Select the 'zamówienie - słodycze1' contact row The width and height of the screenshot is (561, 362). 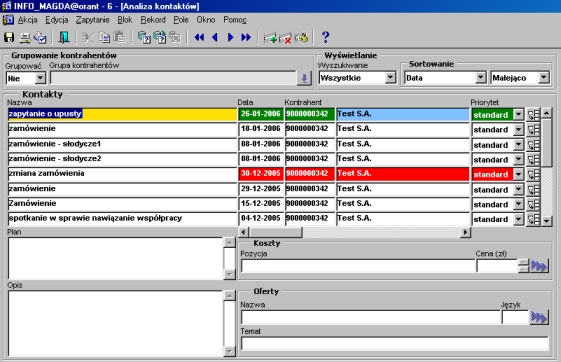point(122,144)
